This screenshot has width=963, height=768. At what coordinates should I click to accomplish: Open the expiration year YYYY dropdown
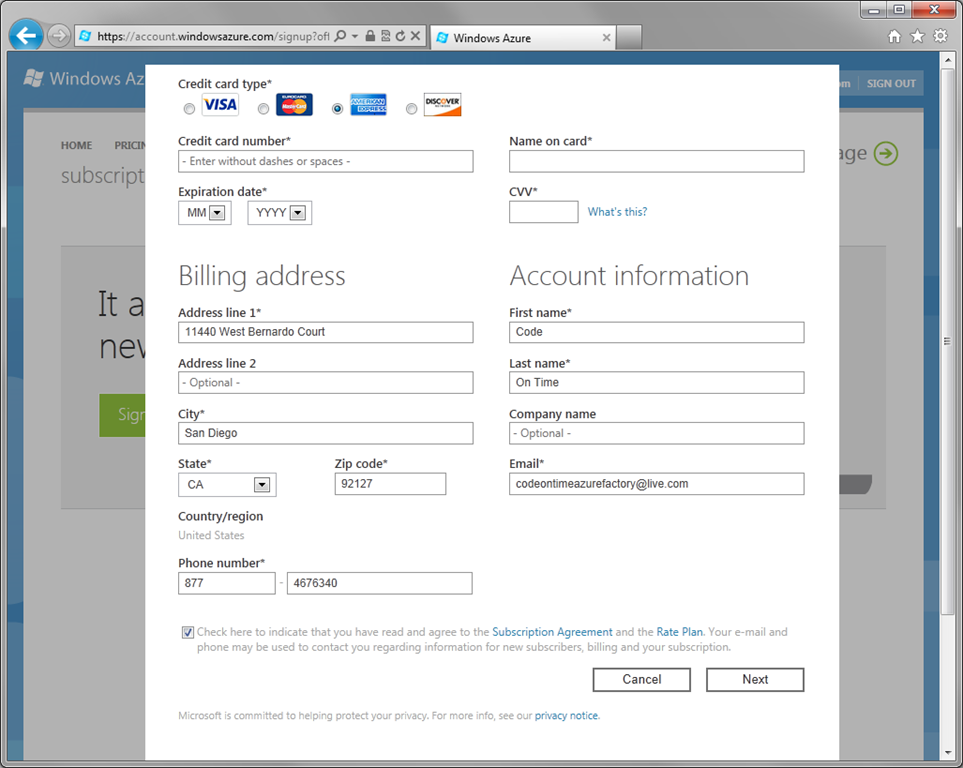point(280,213)
